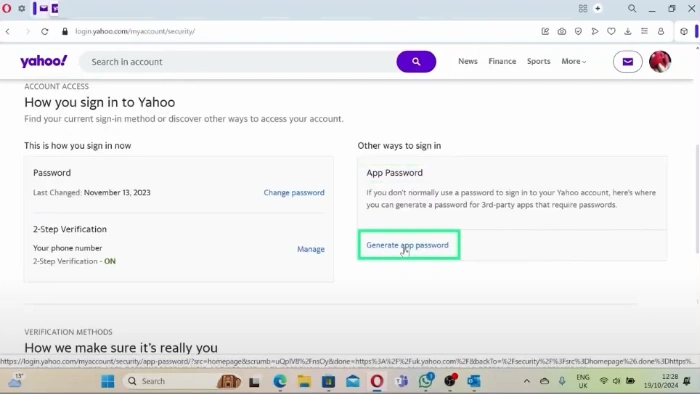
Task: Open the volume speaker tray icon
Action: (x=617, y=381)
